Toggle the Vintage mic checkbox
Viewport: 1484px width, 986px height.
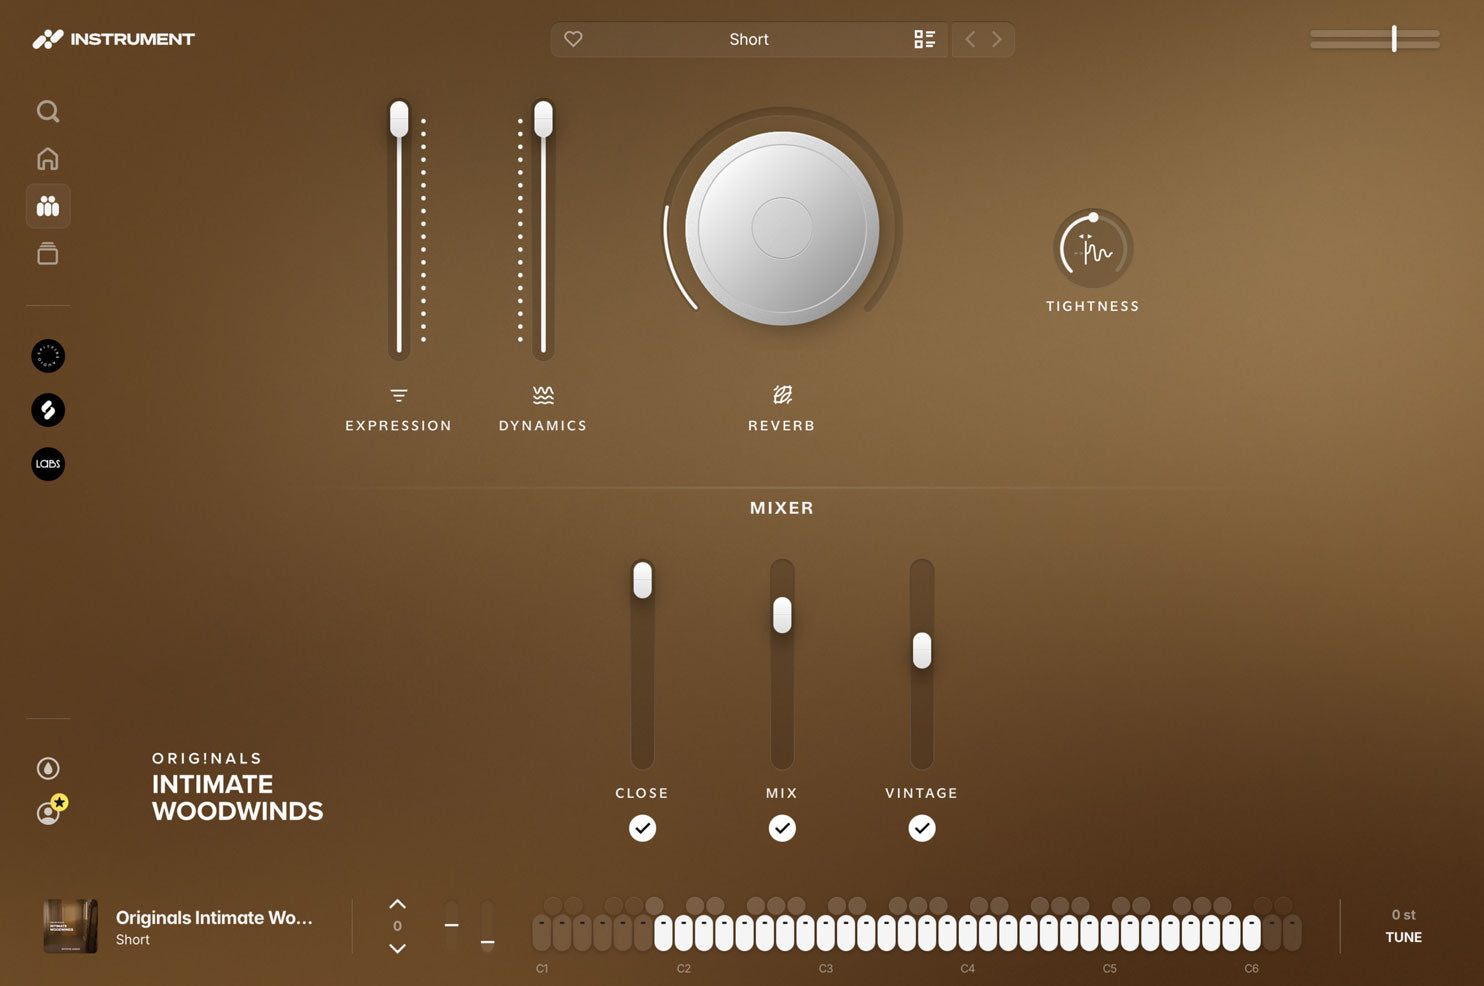(922, 828)
